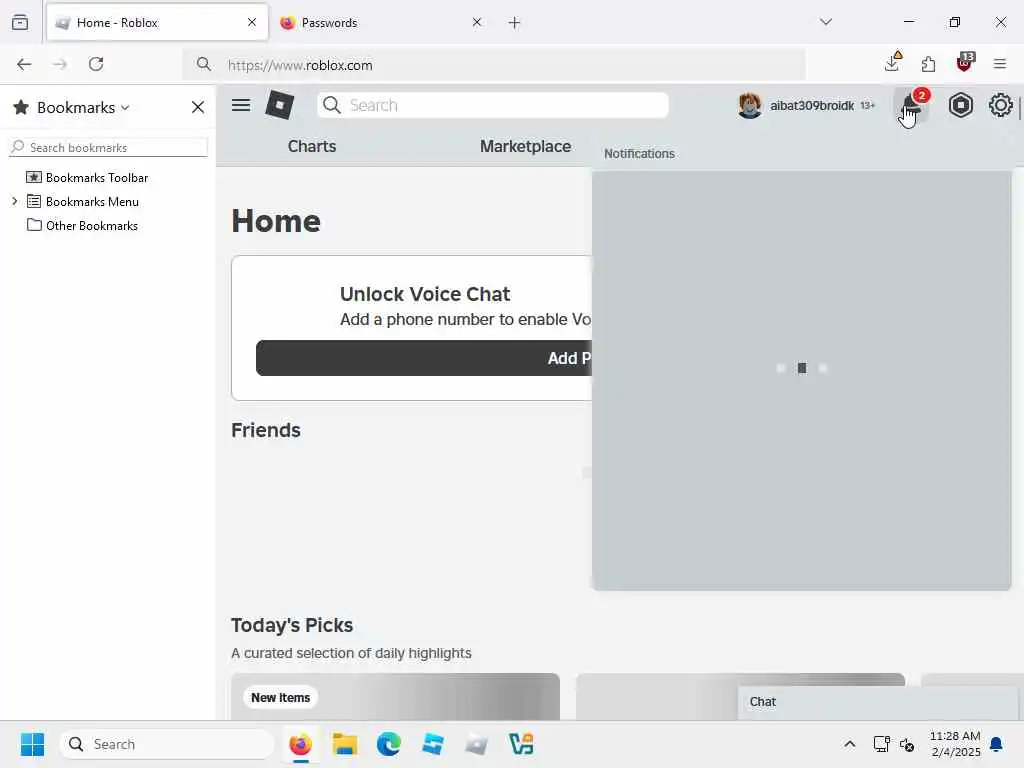Viewport: 1024px width, 768px height.
Task: Click the uBlock Origin shield icon
Action: pos(965,63)
